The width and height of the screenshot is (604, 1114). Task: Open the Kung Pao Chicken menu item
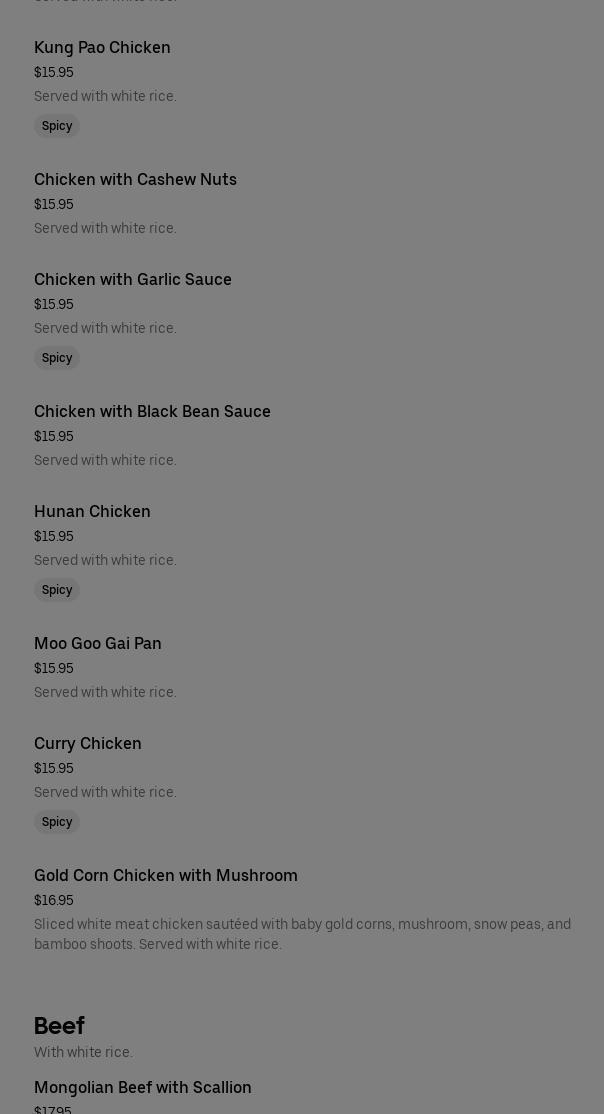[102, 48]
